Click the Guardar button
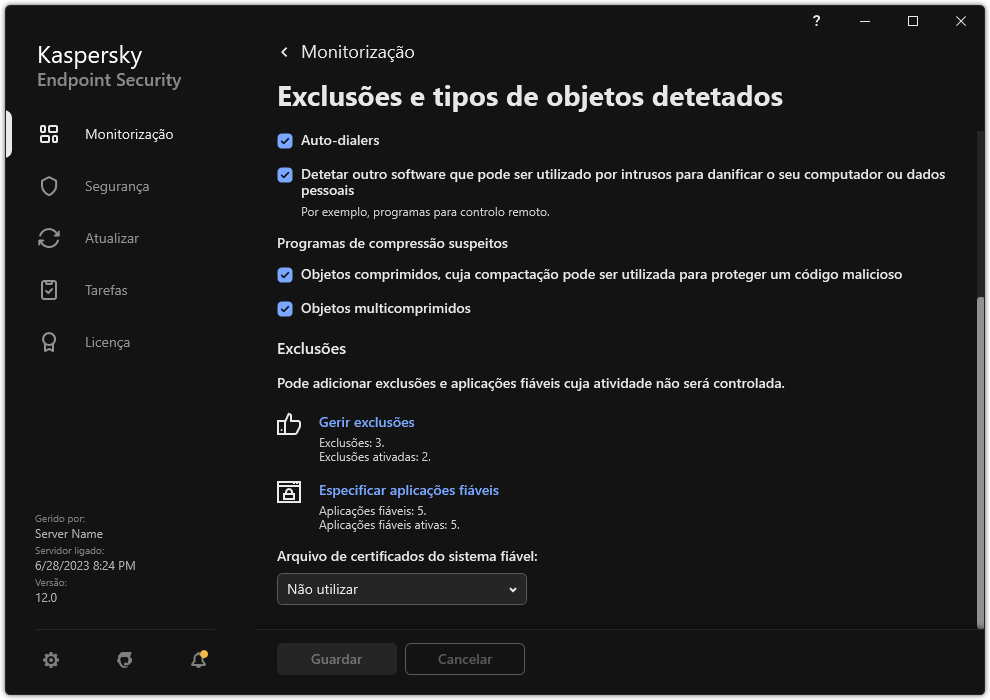The width and height of the screenshot is (990, 700). click(336, 659)
